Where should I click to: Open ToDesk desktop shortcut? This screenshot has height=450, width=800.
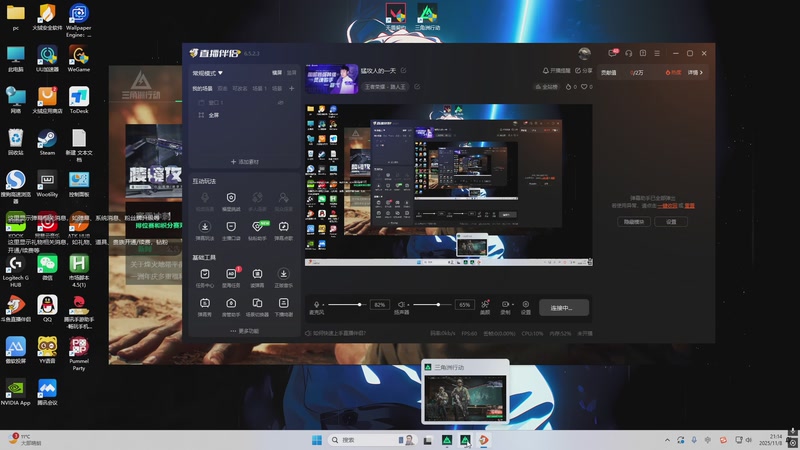pos(79,101)
